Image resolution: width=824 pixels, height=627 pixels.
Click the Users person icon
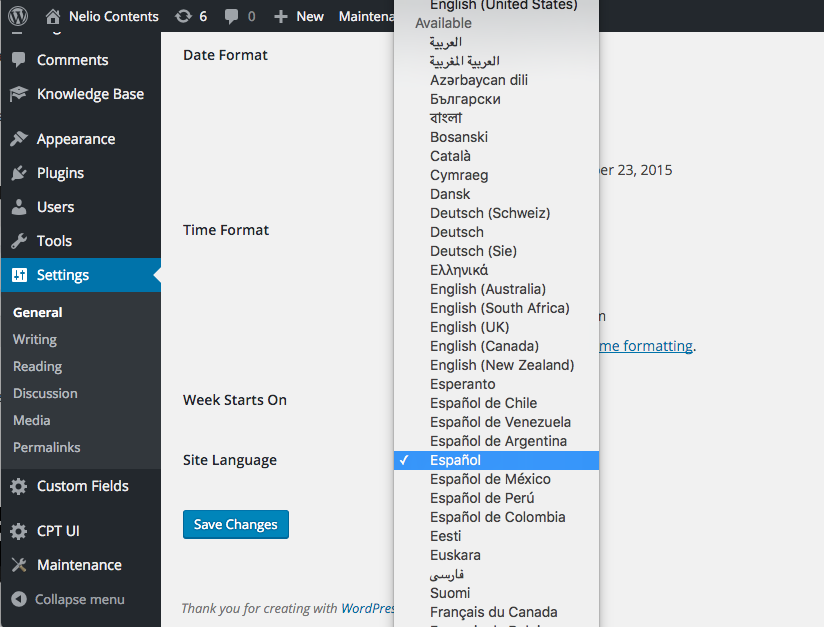18,207
